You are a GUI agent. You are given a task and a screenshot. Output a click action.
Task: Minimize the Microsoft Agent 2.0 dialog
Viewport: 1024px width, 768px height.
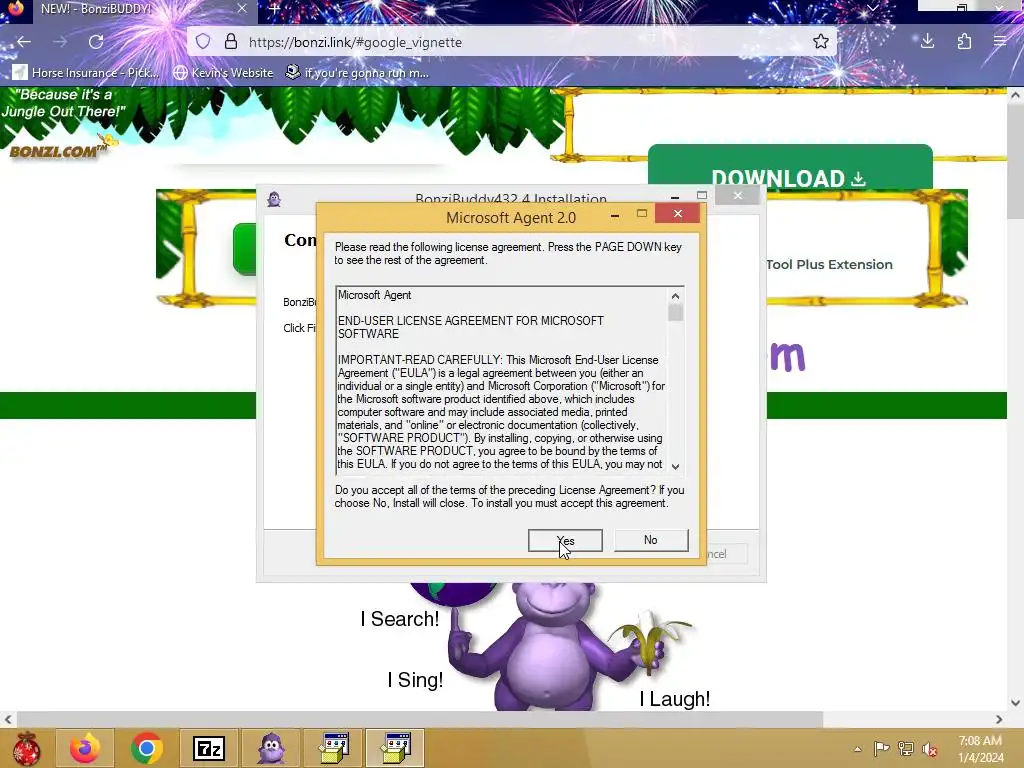click(615, 214)
